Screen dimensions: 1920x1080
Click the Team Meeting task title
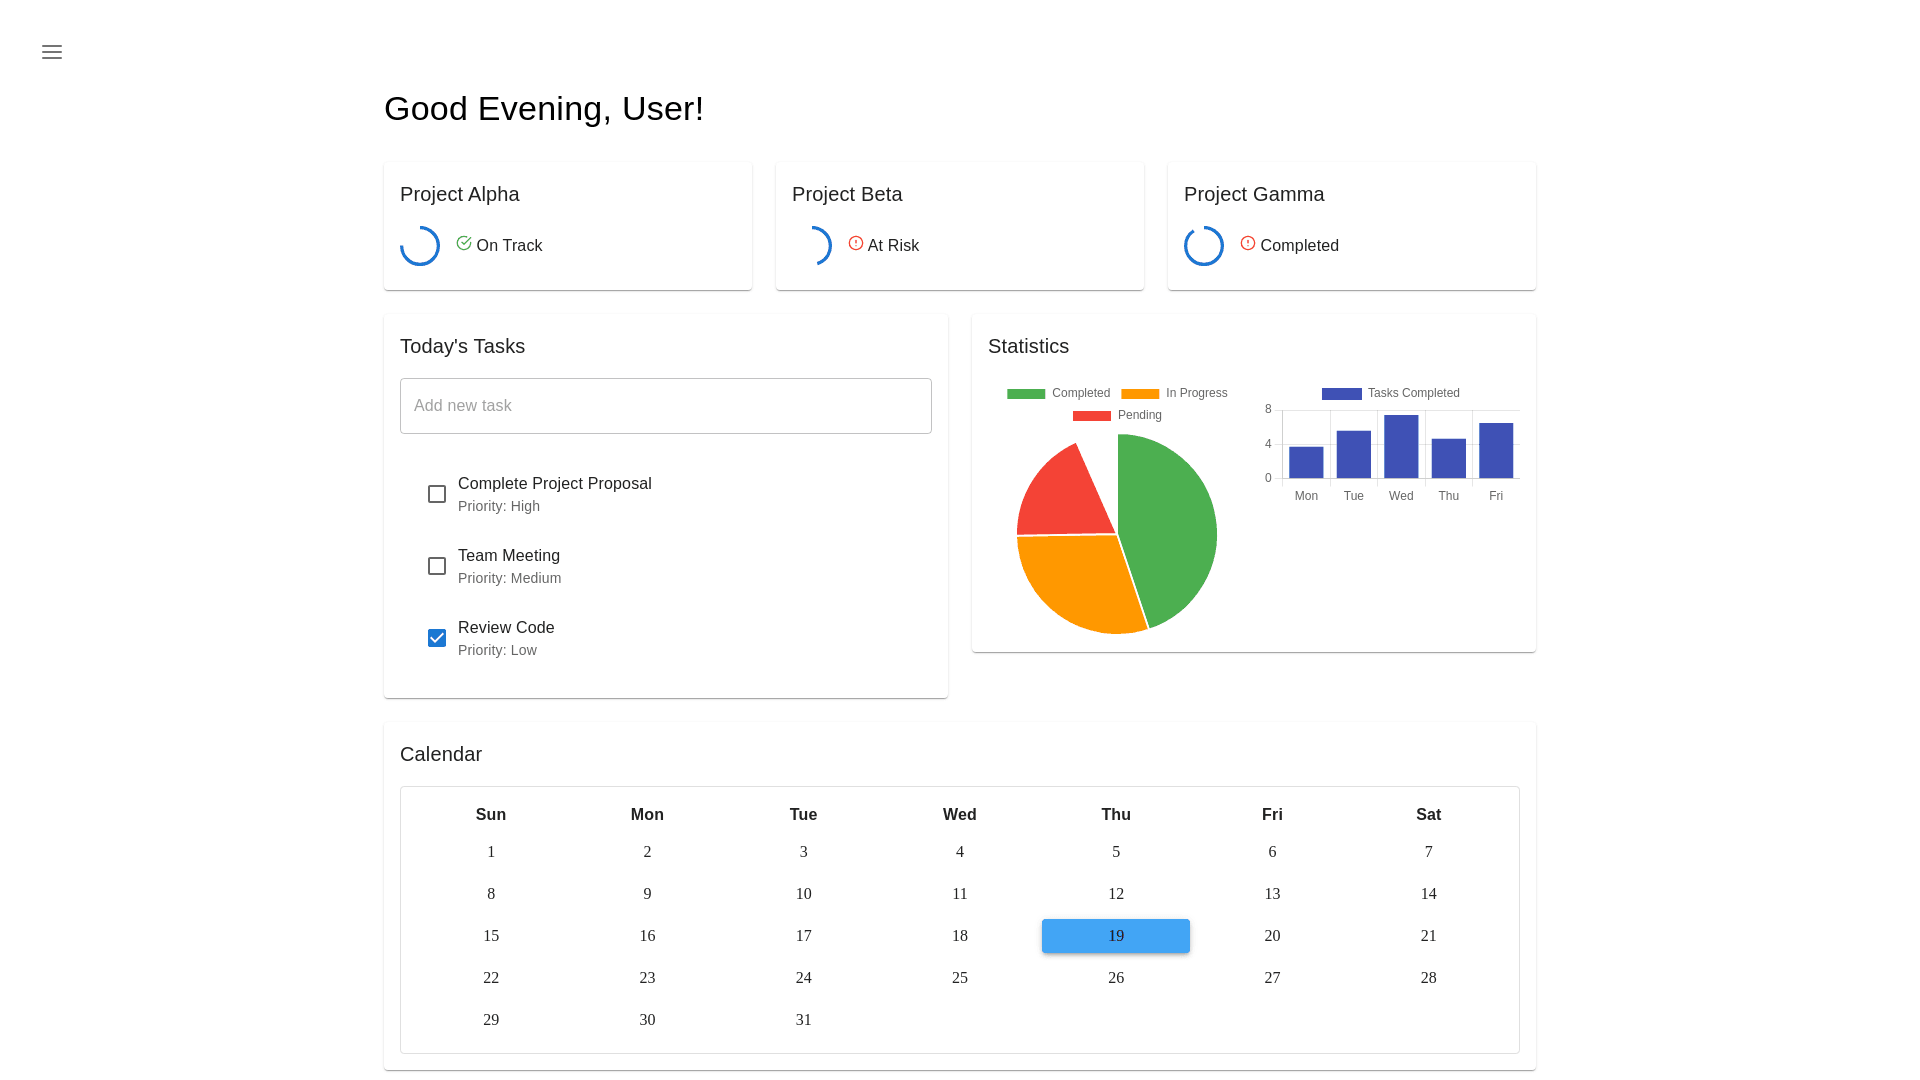509,556
